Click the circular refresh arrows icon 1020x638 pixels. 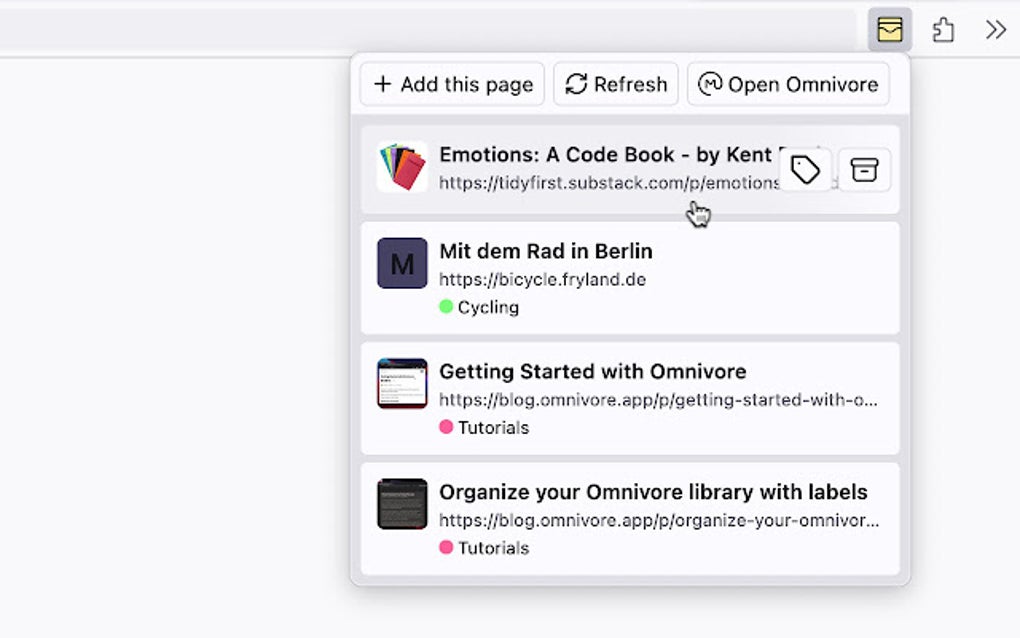point(575,84)
